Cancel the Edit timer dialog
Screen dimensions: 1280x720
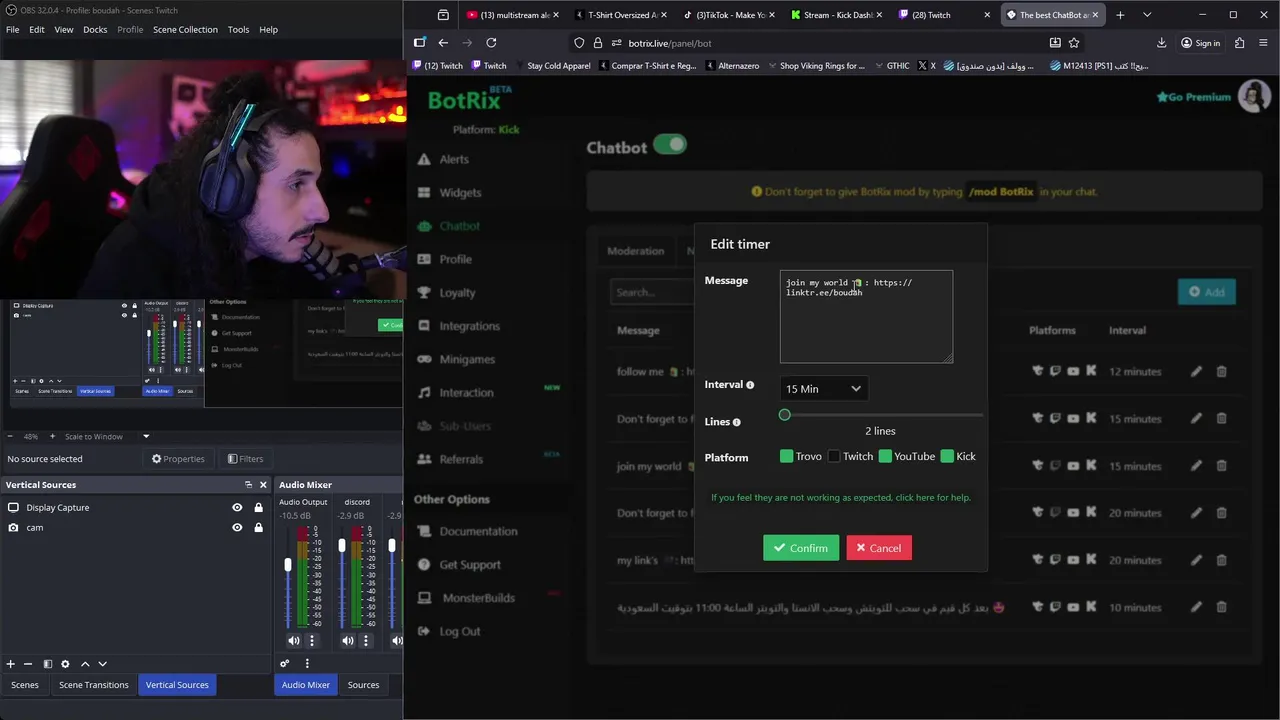point(879,548)
